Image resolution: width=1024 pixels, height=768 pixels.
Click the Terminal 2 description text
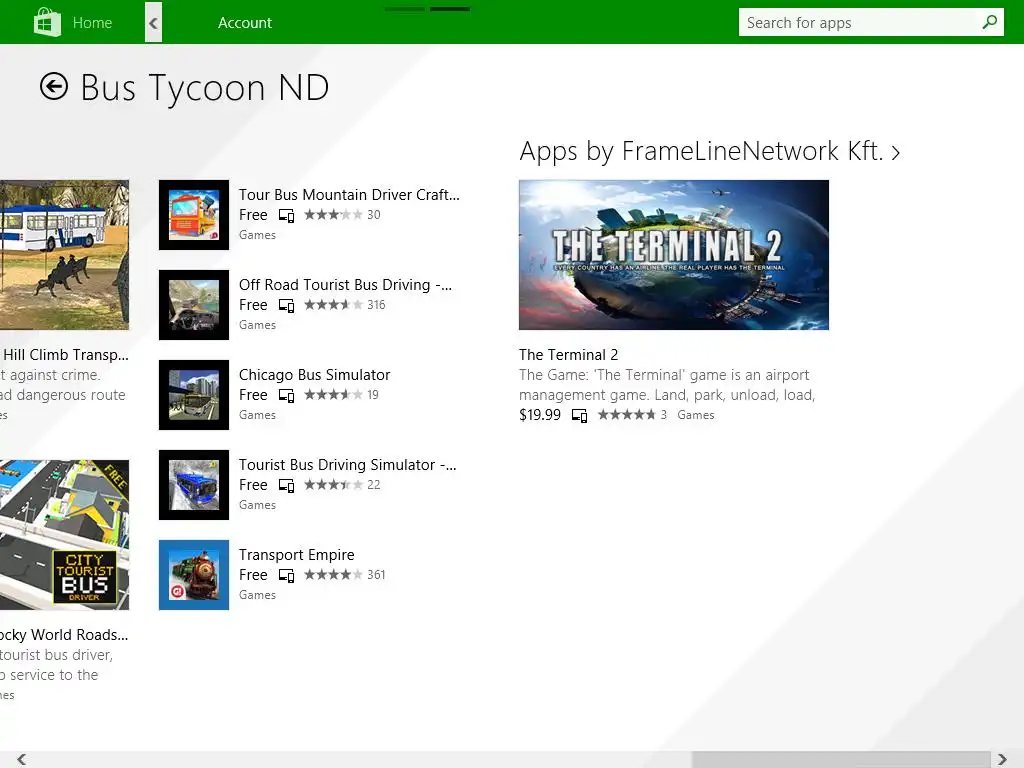pyautogui.click(x=667, y=385)
